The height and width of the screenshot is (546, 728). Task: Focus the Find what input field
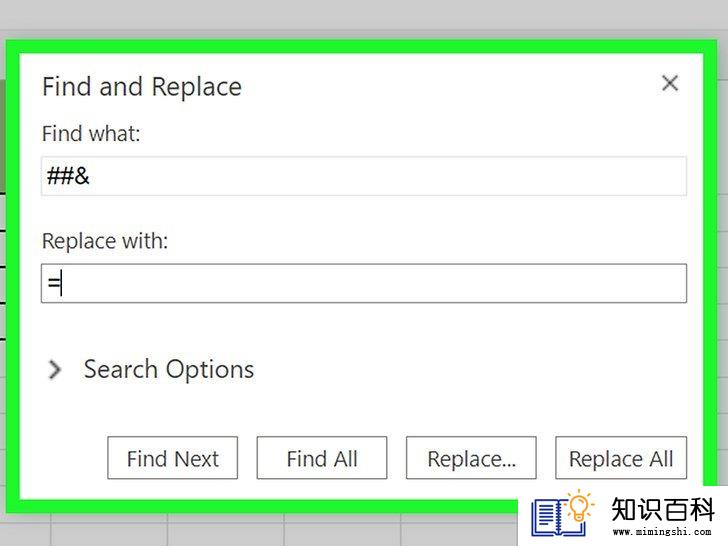coord(364,176)
